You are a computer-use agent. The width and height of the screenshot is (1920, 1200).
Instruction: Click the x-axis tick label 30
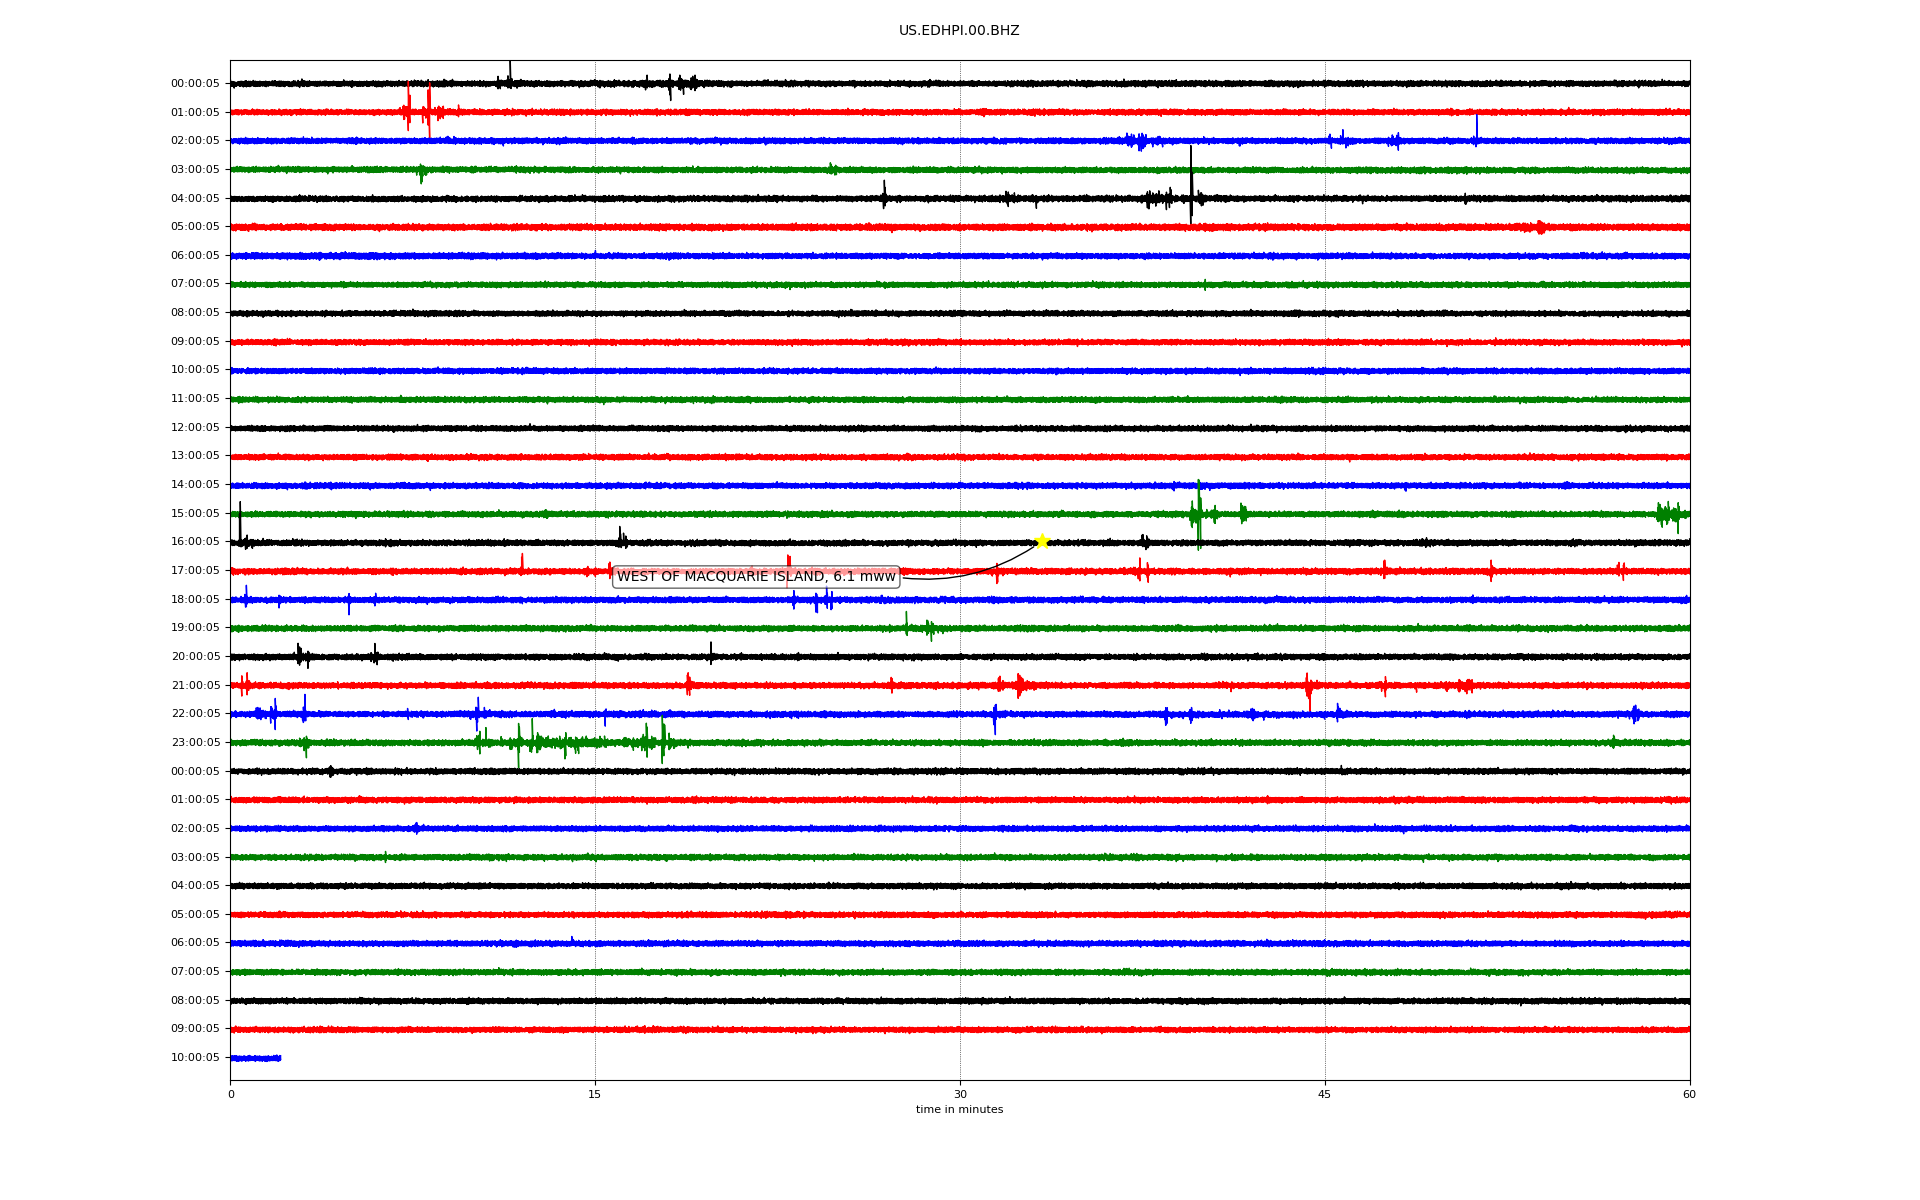tap(960, 1094)
